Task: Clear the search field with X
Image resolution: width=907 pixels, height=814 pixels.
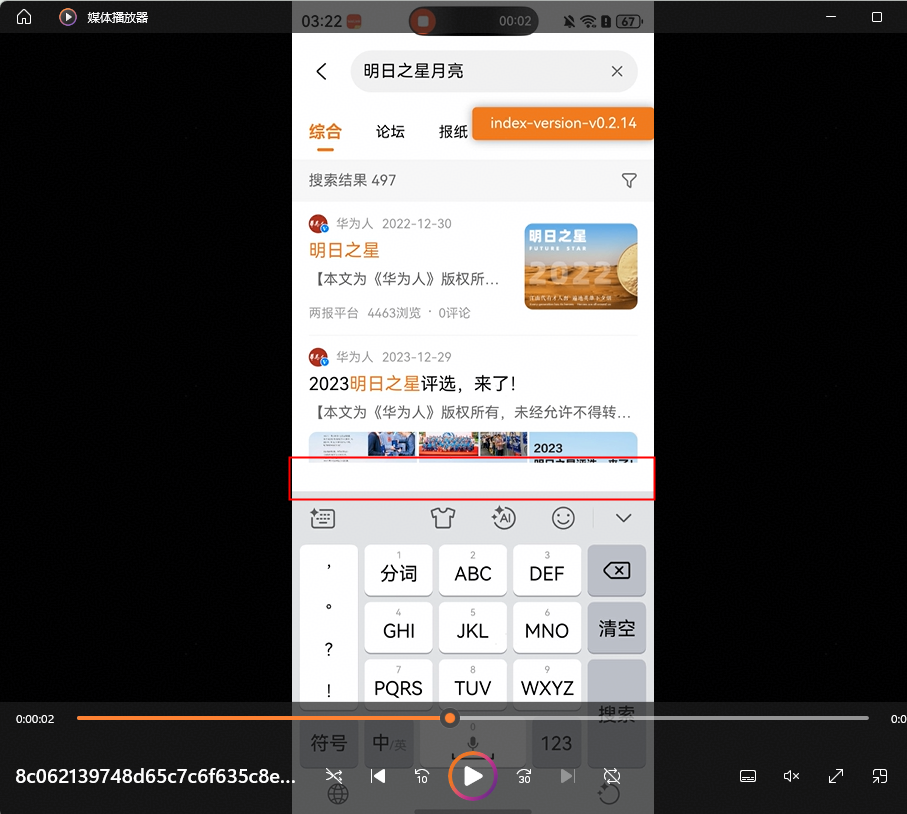Action: [x=617, y=71]
